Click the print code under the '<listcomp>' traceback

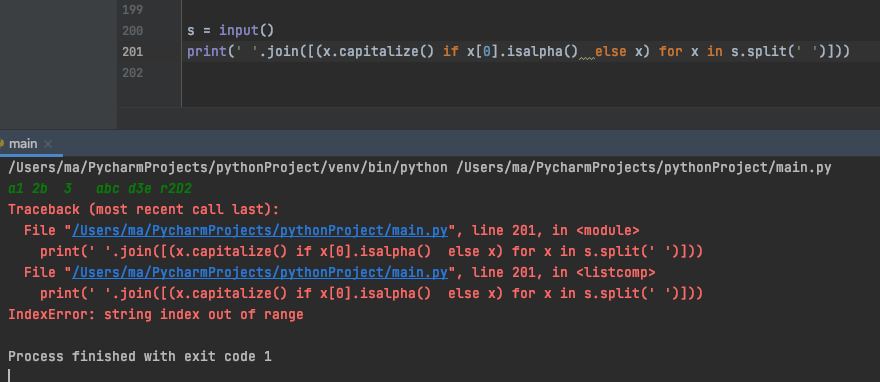pos(372,293)
